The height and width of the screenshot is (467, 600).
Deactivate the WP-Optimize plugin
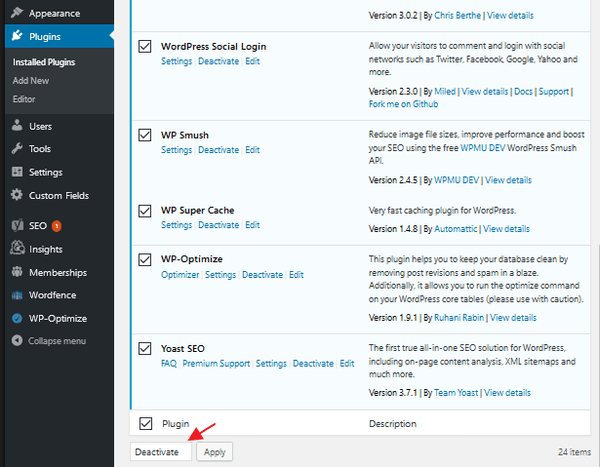click(x=262, y=275)
